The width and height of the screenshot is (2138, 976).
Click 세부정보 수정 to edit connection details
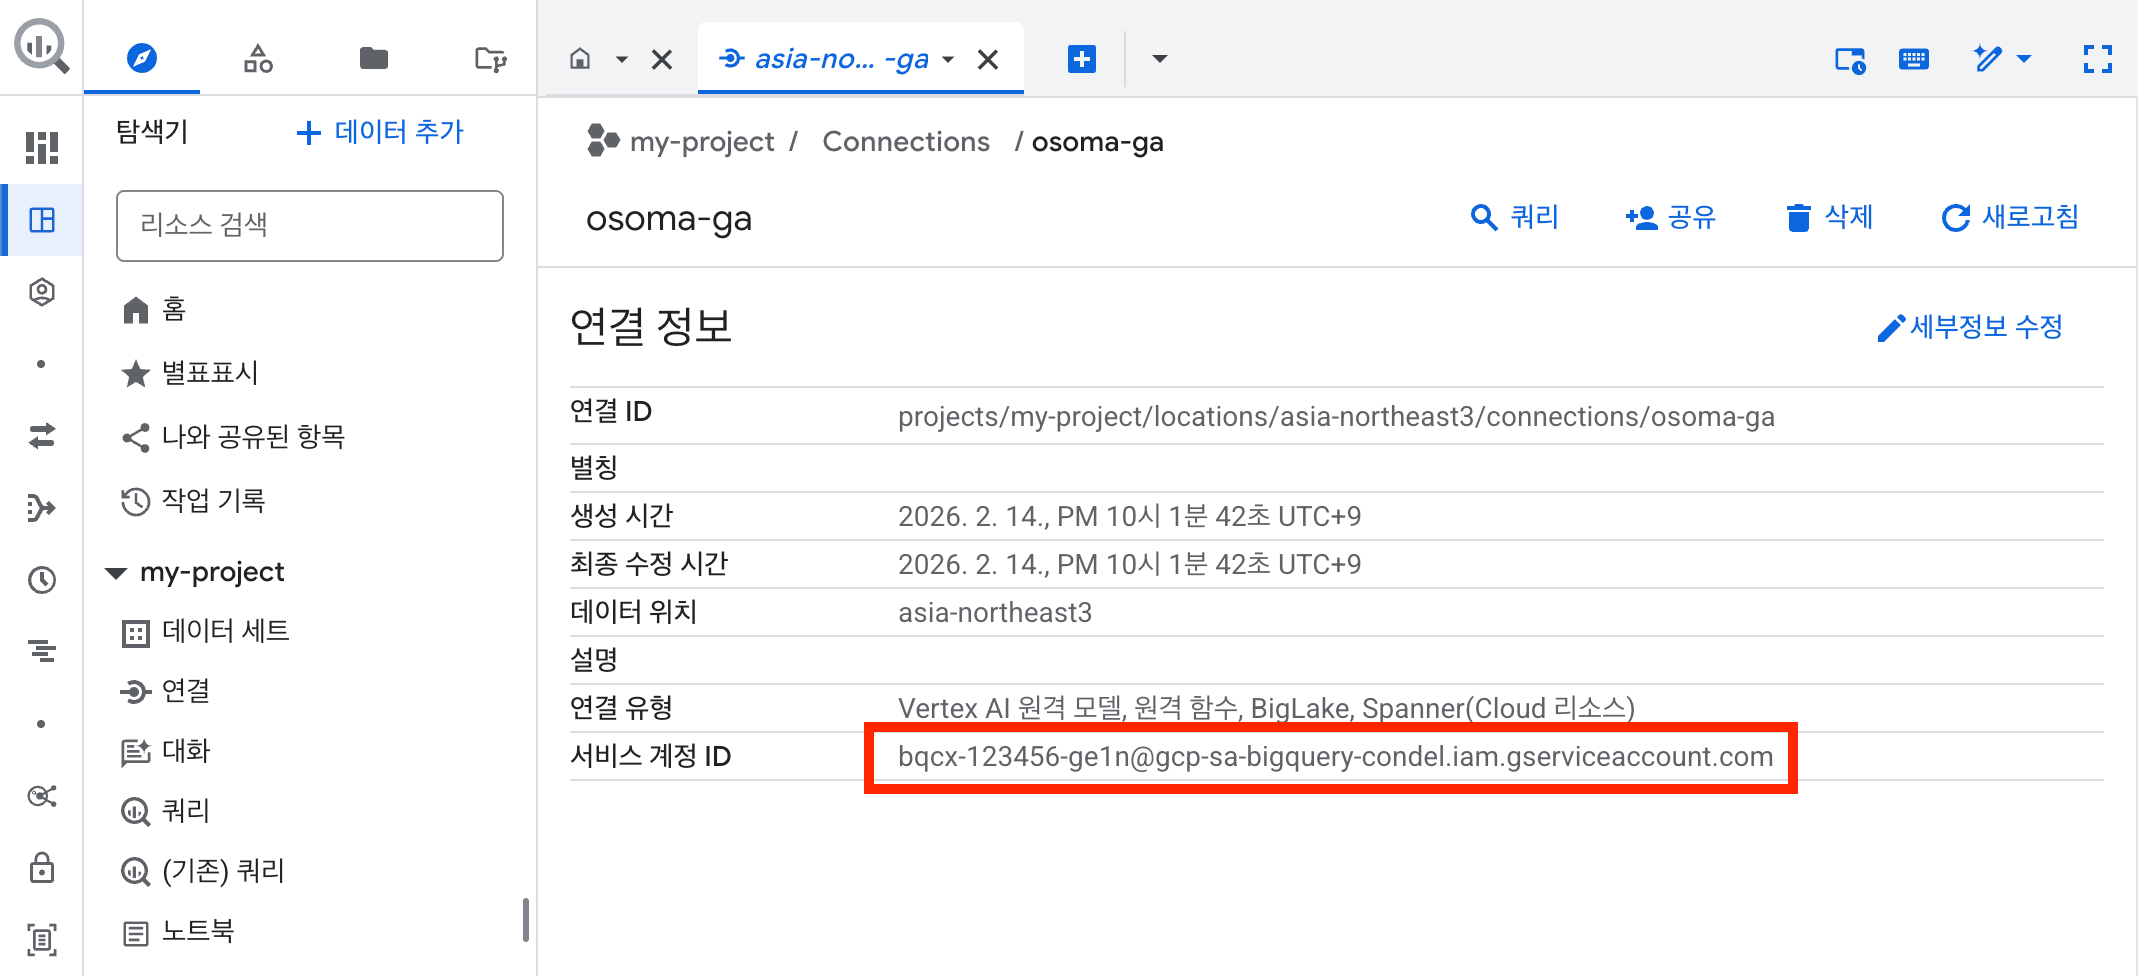[x=1968, y=326]
